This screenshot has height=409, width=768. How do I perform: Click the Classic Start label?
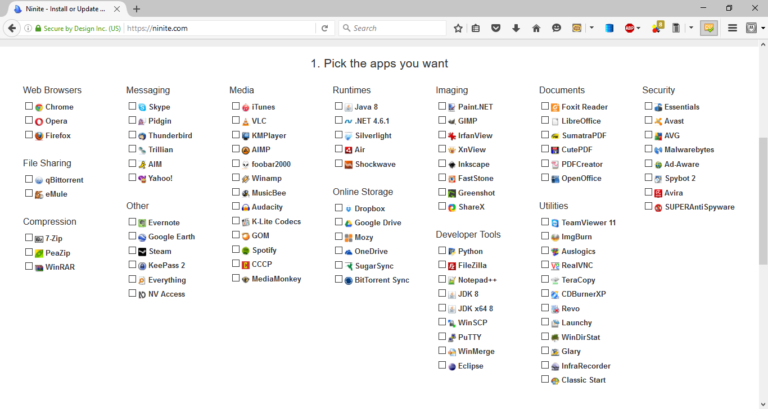click(583, 380)
